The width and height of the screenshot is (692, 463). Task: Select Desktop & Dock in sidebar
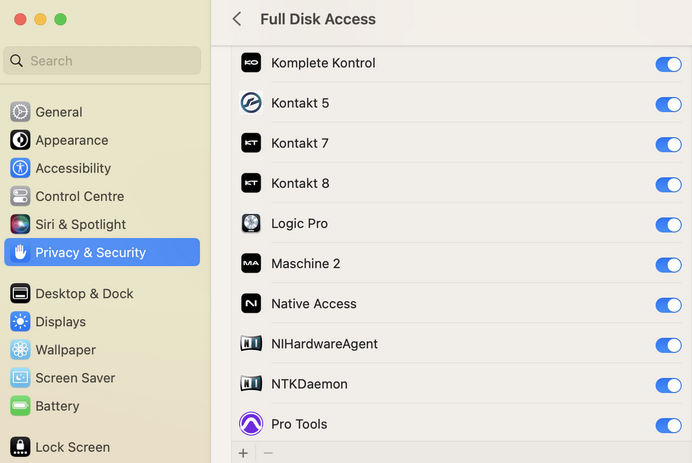pos(102,294)
